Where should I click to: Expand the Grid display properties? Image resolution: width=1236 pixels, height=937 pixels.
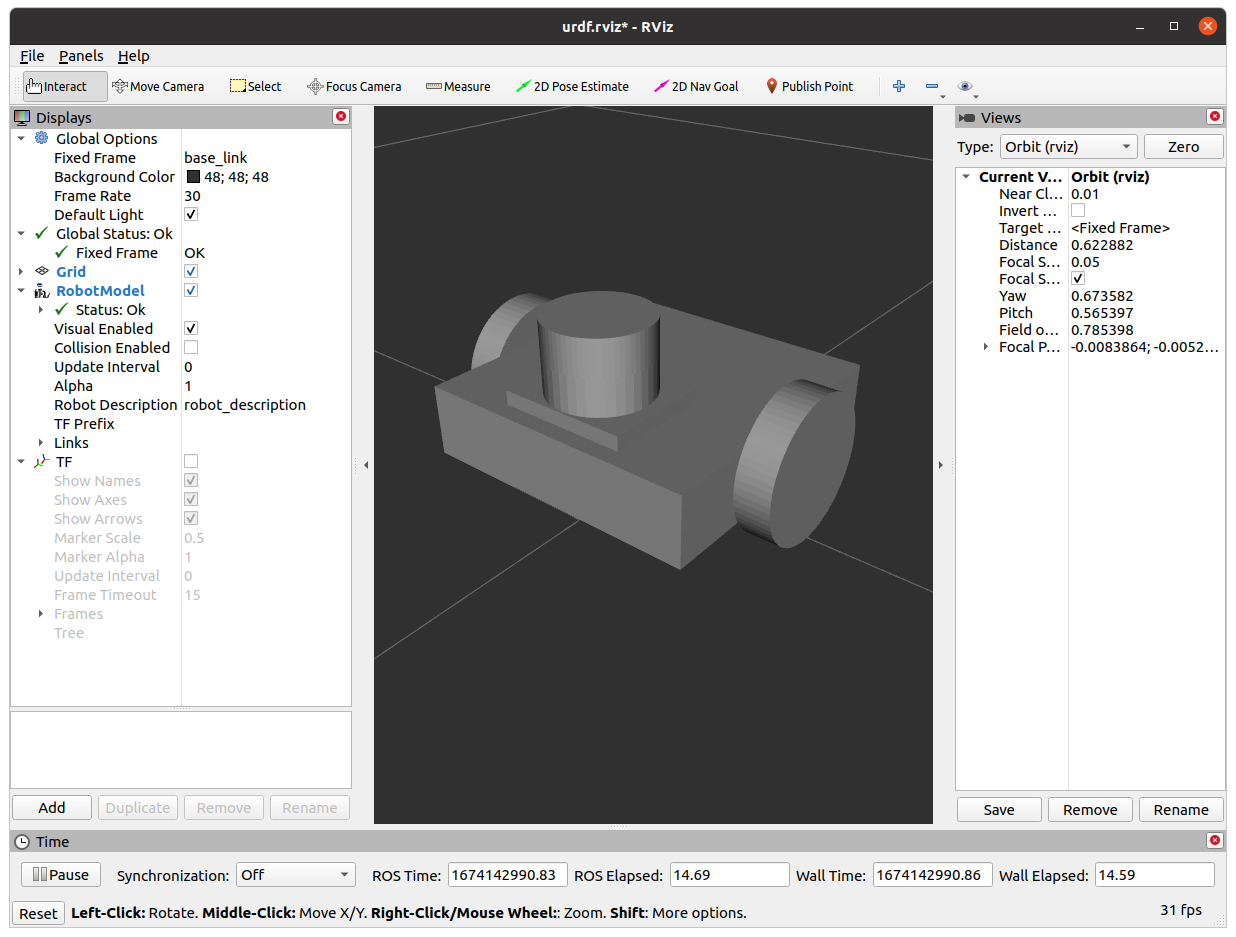21,271
